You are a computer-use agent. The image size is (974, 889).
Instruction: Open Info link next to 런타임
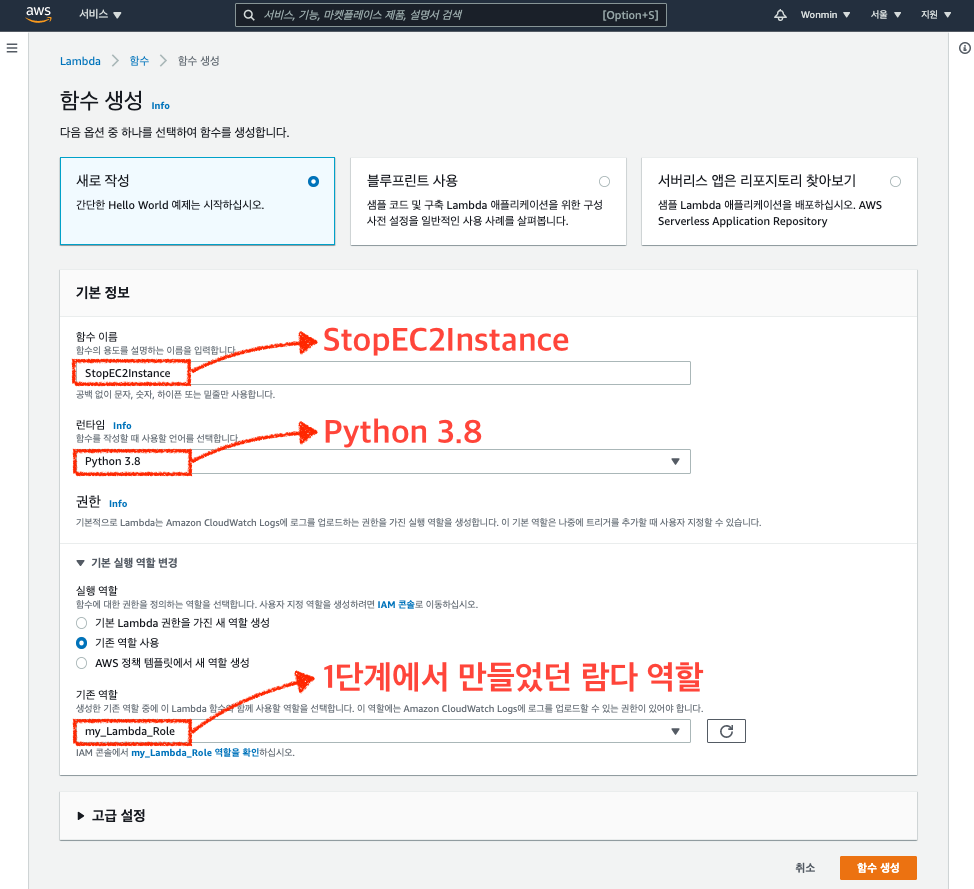122,426
